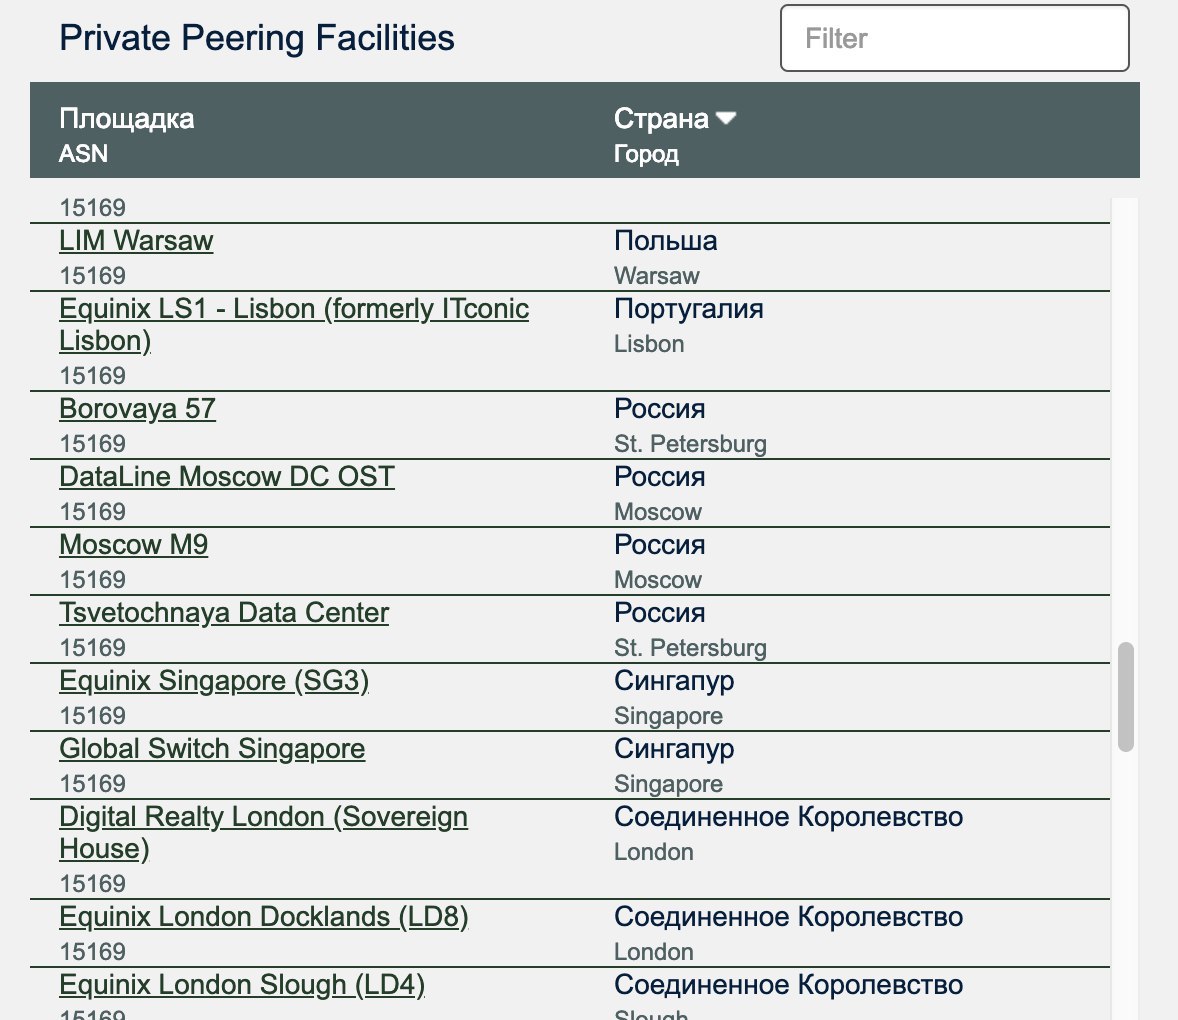Click the Filter input field
1178x1020 pixels.
click(x=954, y=38)
